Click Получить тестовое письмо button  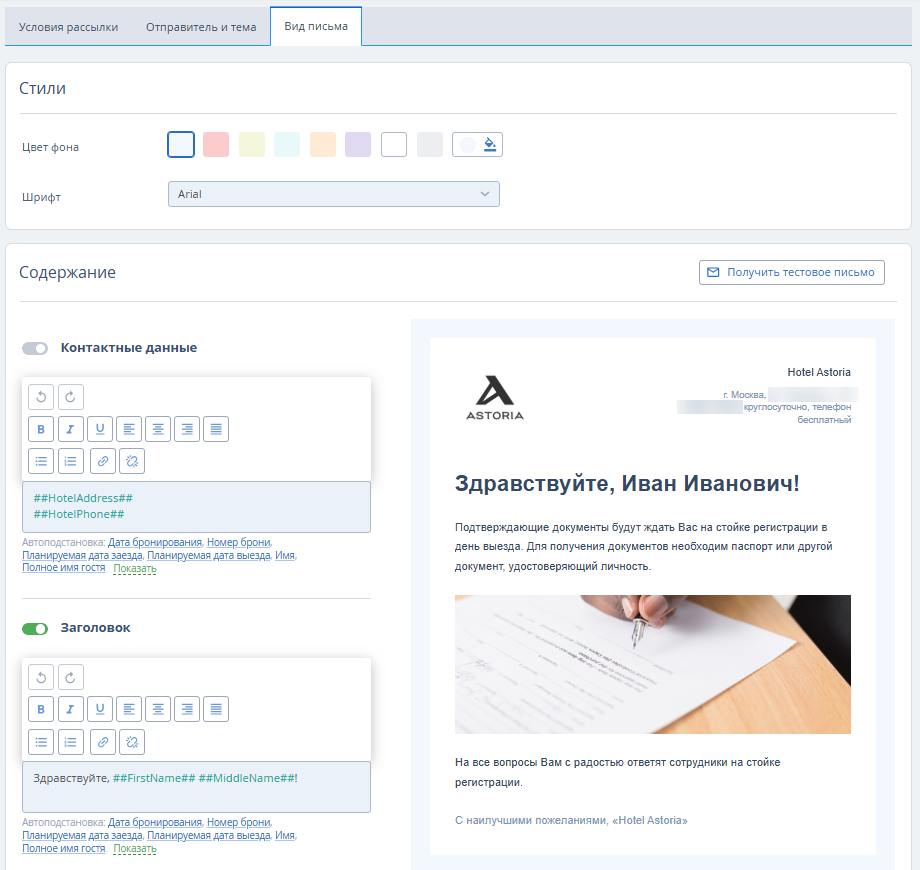[x=792, y=272]
